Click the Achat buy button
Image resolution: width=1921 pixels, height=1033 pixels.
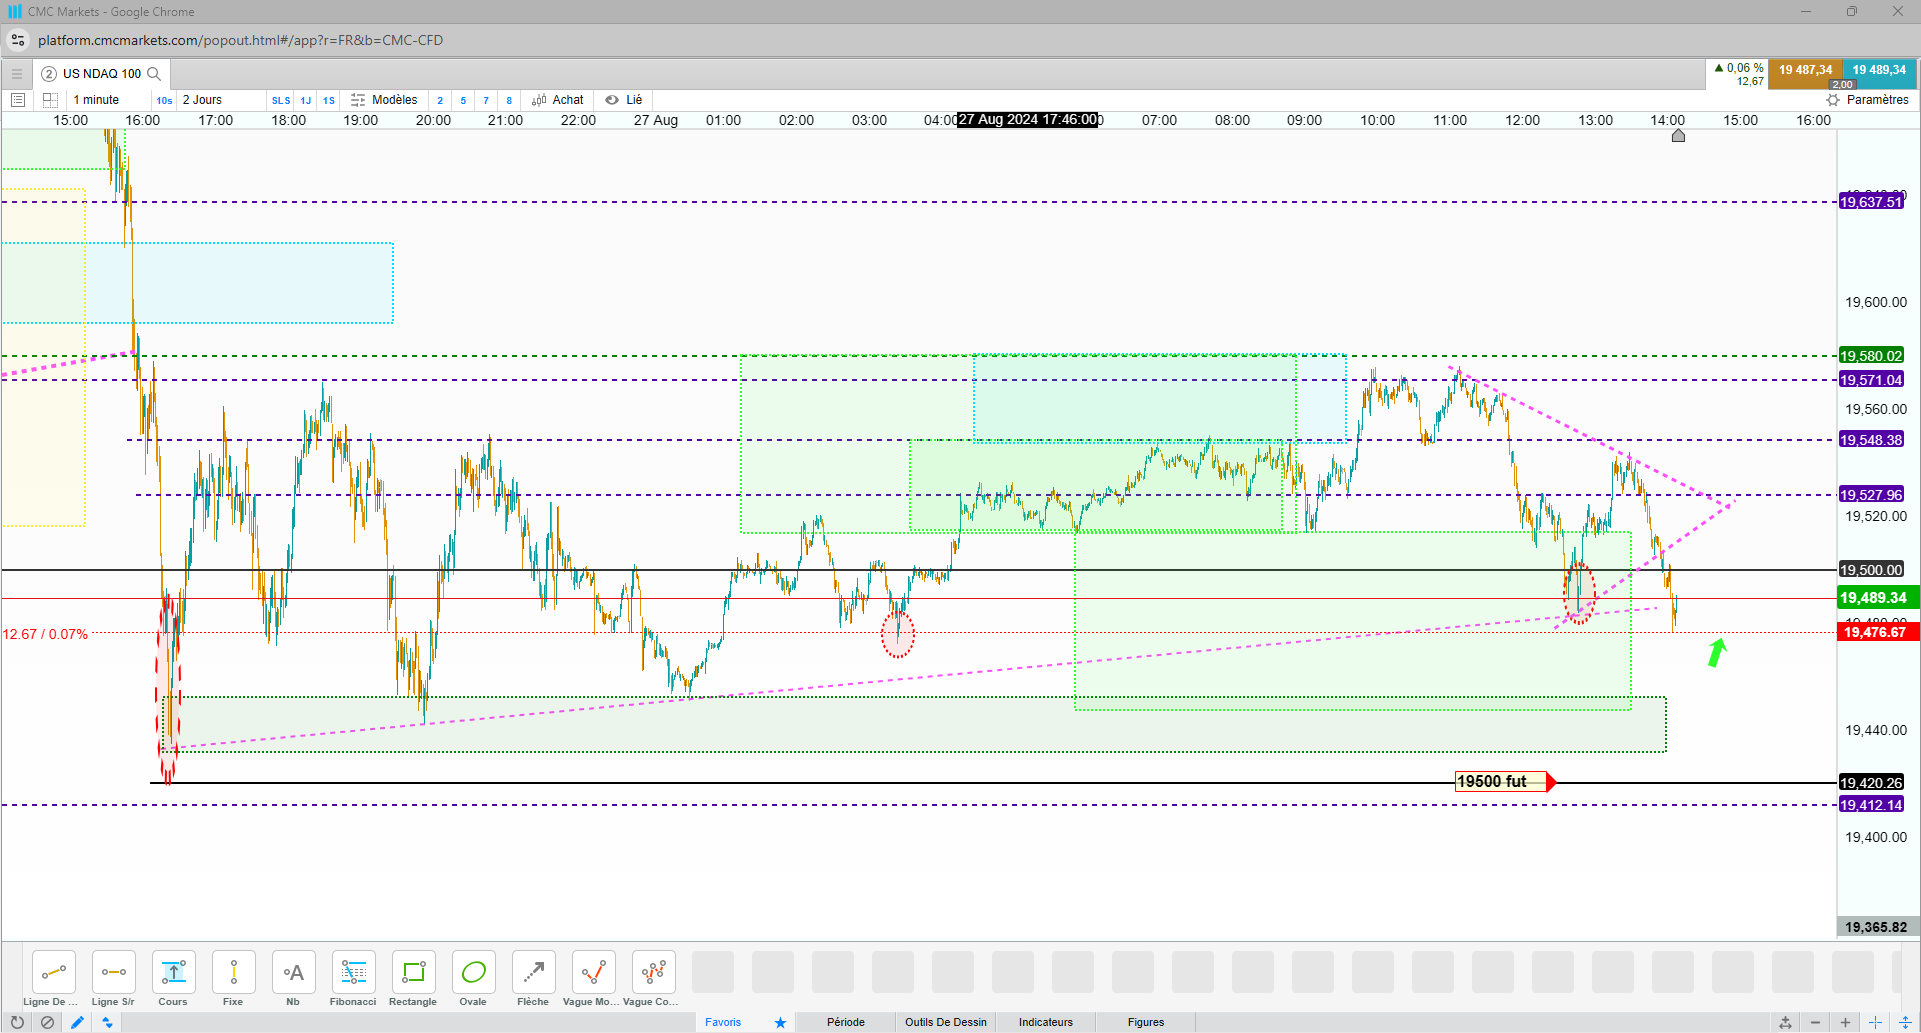558,100
